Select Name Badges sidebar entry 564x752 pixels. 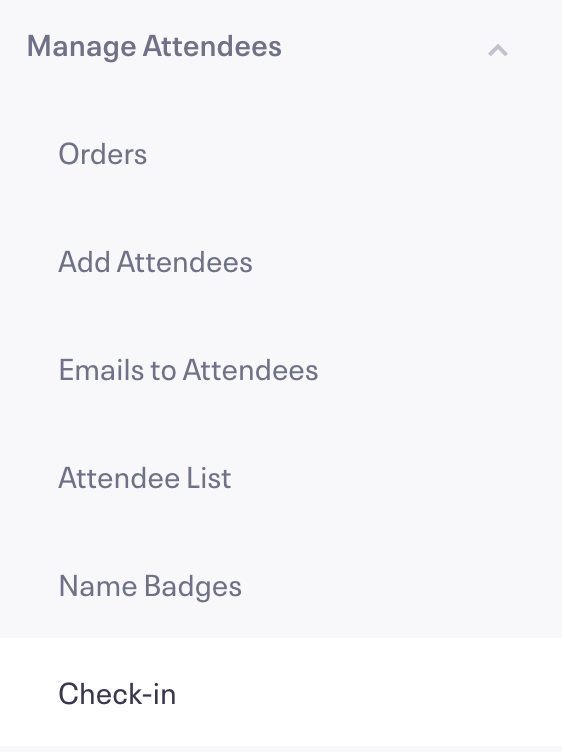coord(150,586)
